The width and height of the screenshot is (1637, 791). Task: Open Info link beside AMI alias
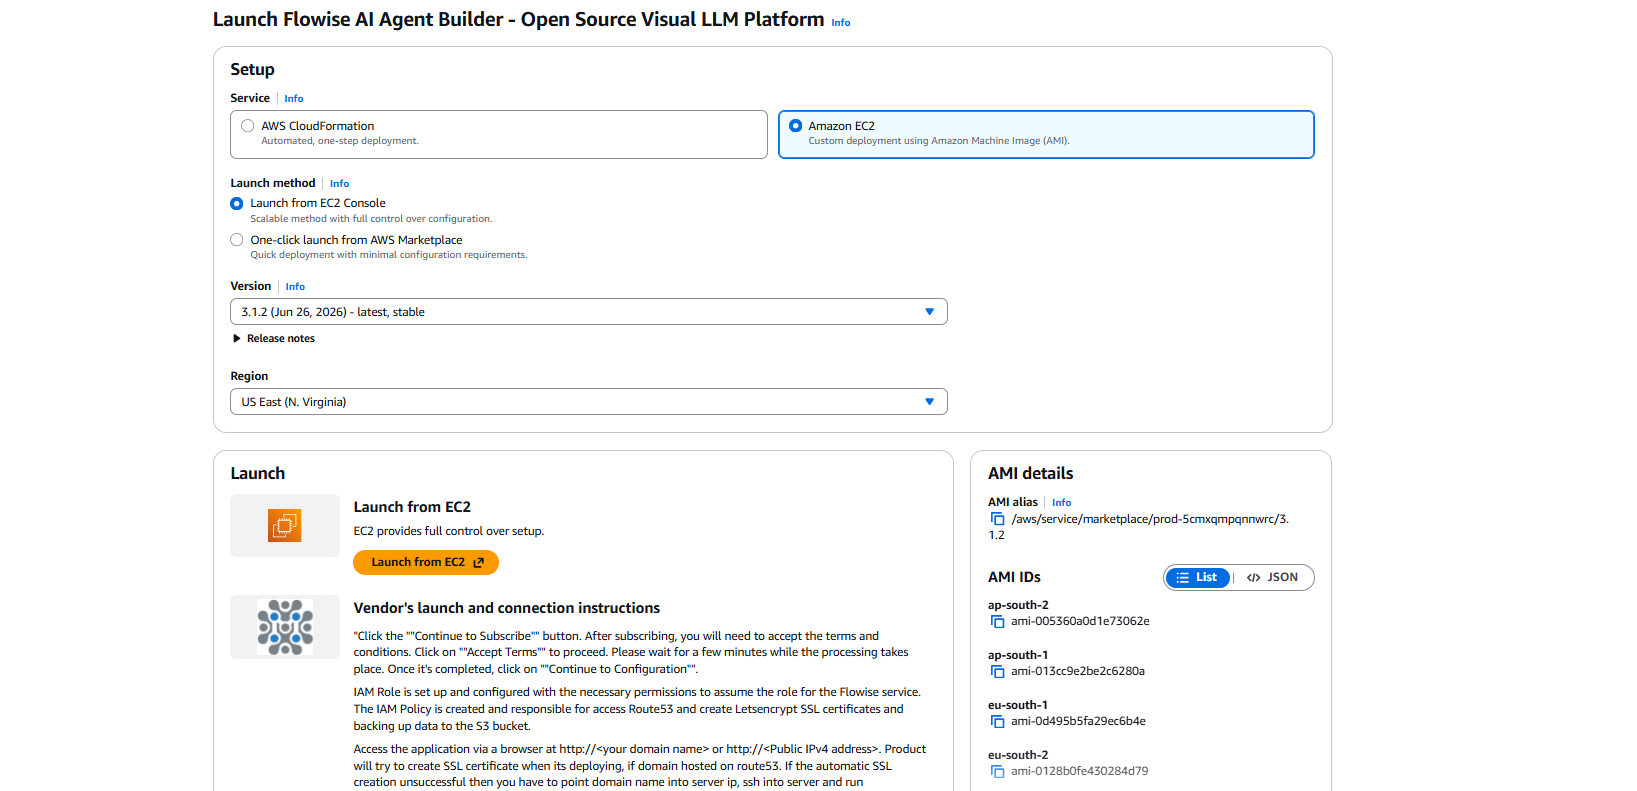(x=1062, y=503)
